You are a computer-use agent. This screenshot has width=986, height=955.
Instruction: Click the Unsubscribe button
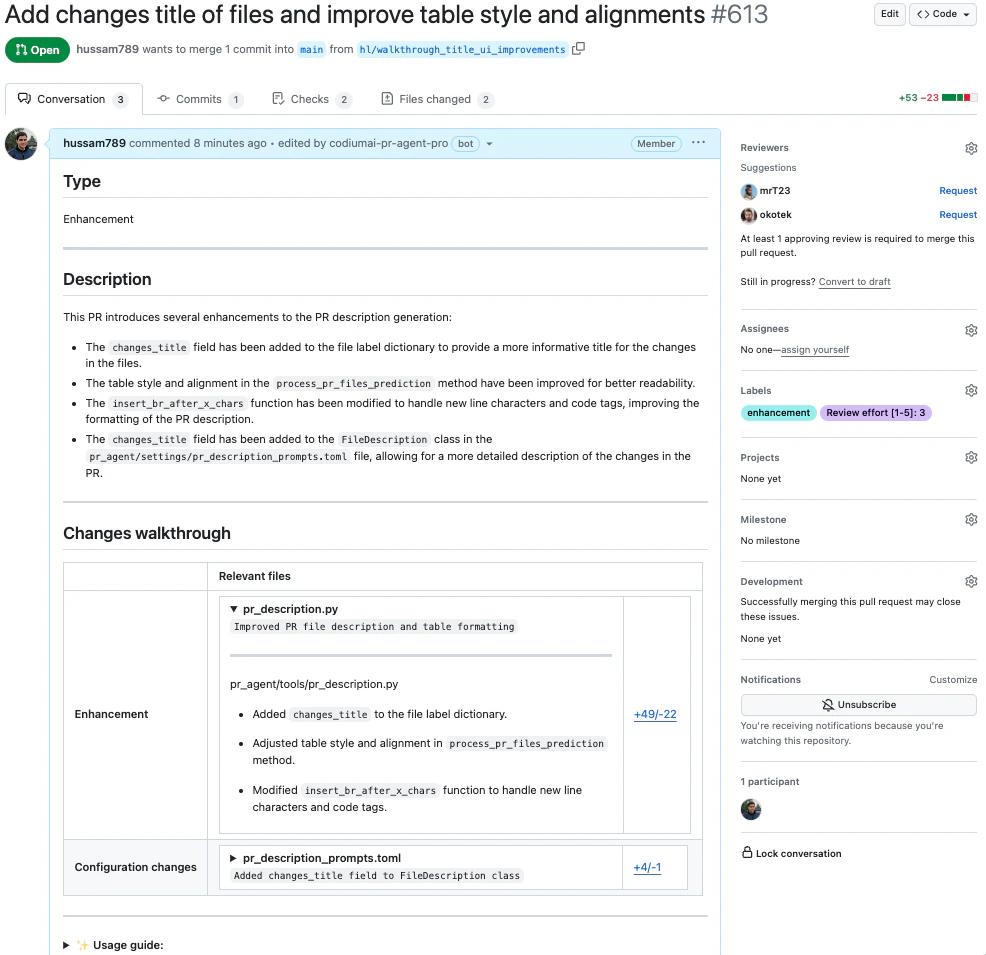tap(858, 705)
